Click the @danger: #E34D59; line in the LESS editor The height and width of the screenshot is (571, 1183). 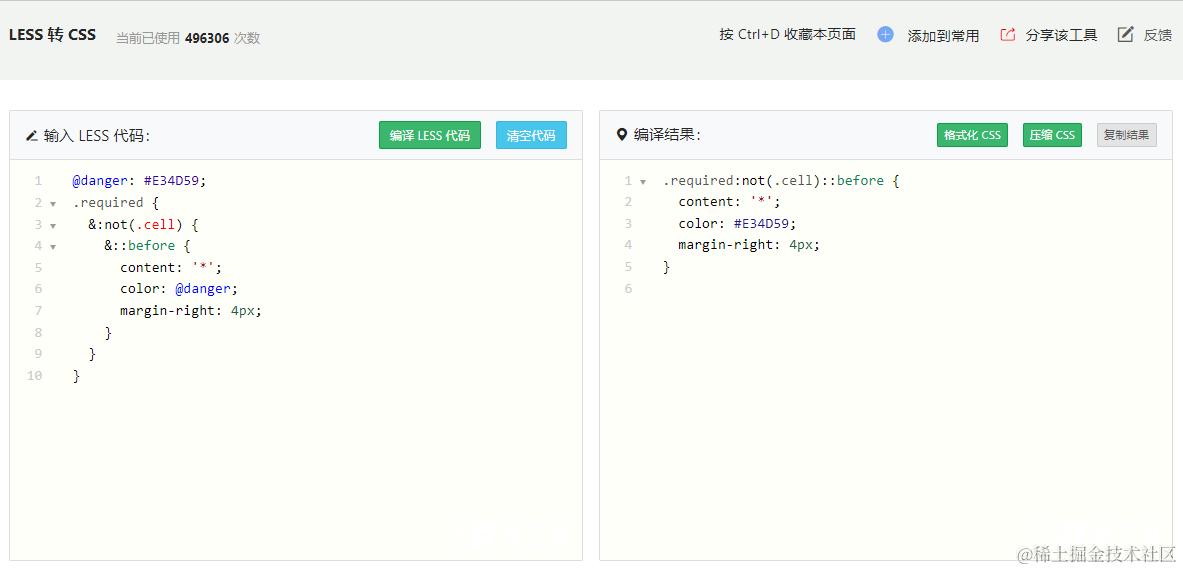pyautogui.click(x=139, y=181)
